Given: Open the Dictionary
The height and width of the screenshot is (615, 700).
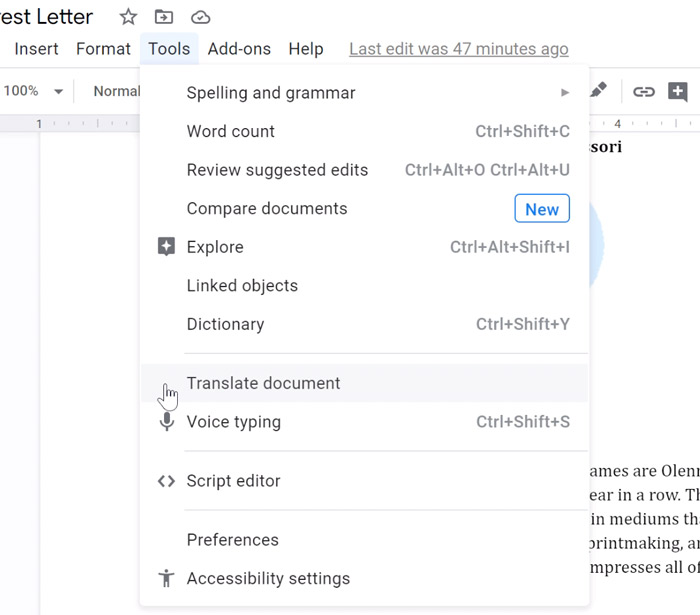Looking at the screenshot, I should click(x=364, y=324).
